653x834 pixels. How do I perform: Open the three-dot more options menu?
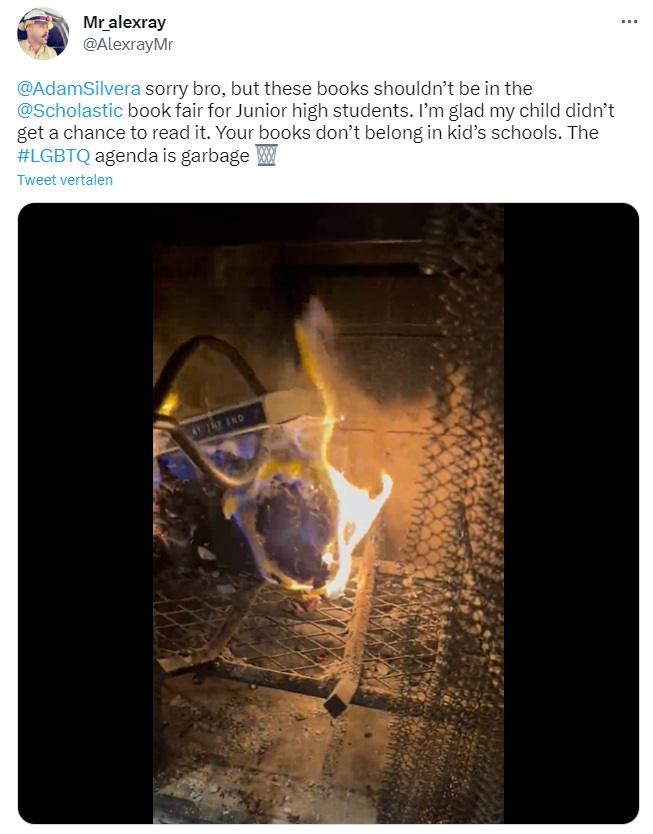629,22
